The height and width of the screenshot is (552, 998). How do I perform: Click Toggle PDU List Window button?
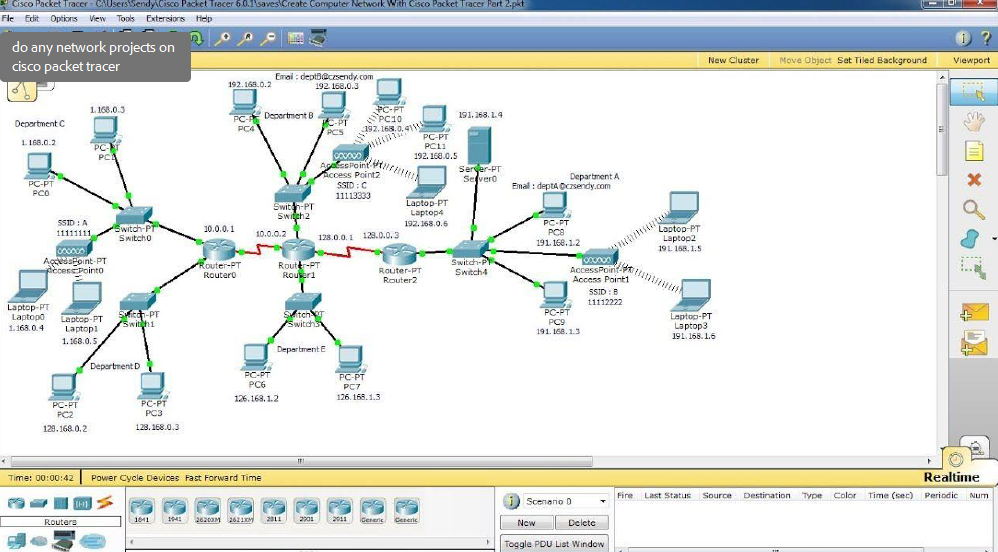pyautogui.click(x=554, y=544)
